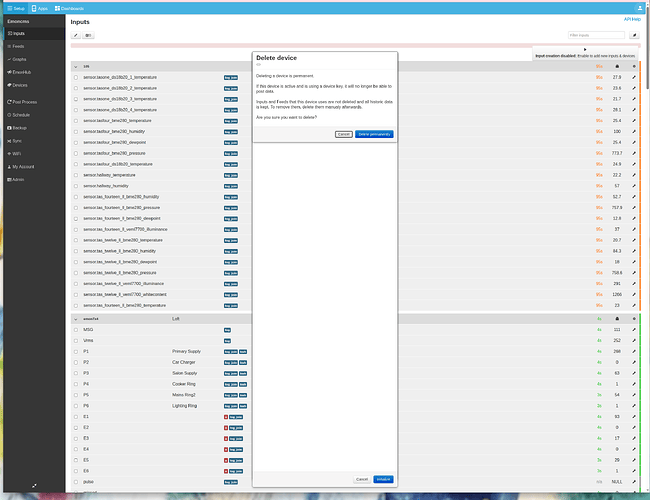Open Schedule in the sidebar
Image resolution: width=650 pixels, height=500 pixels.
(x=34, y=115)
